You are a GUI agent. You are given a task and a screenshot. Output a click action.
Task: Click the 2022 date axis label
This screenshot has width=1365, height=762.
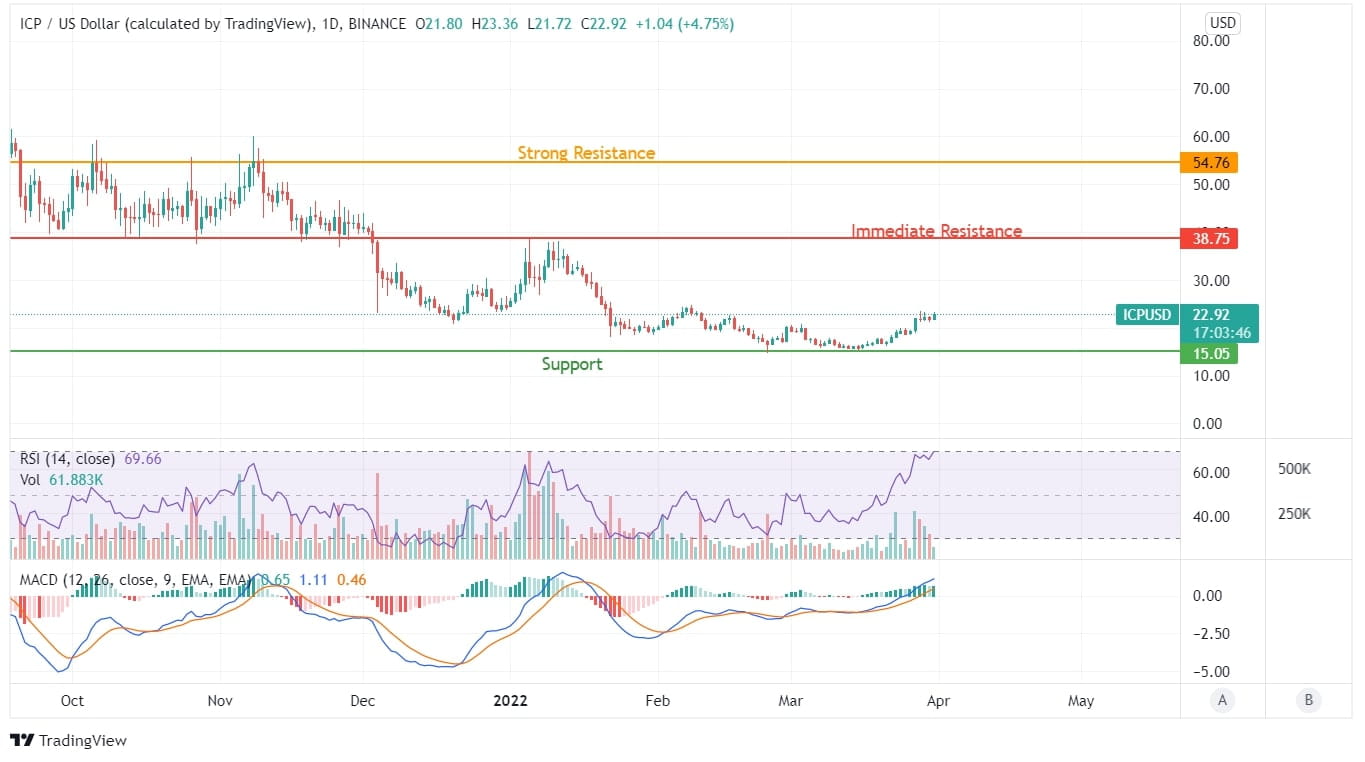[x=509, y=701]
